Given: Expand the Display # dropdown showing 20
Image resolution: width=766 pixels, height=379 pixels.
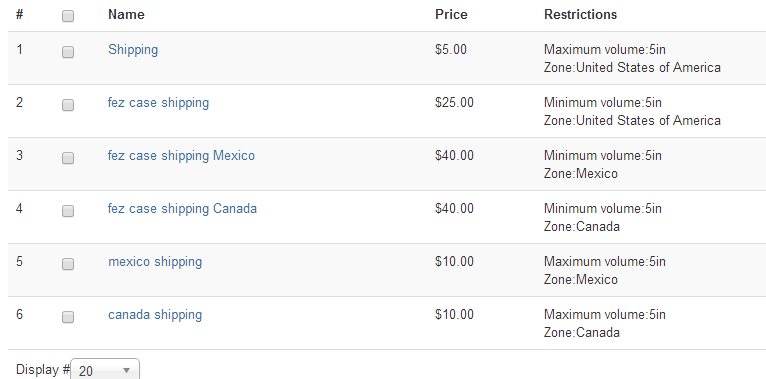Looking at the screenshot, I should (105, 370).
